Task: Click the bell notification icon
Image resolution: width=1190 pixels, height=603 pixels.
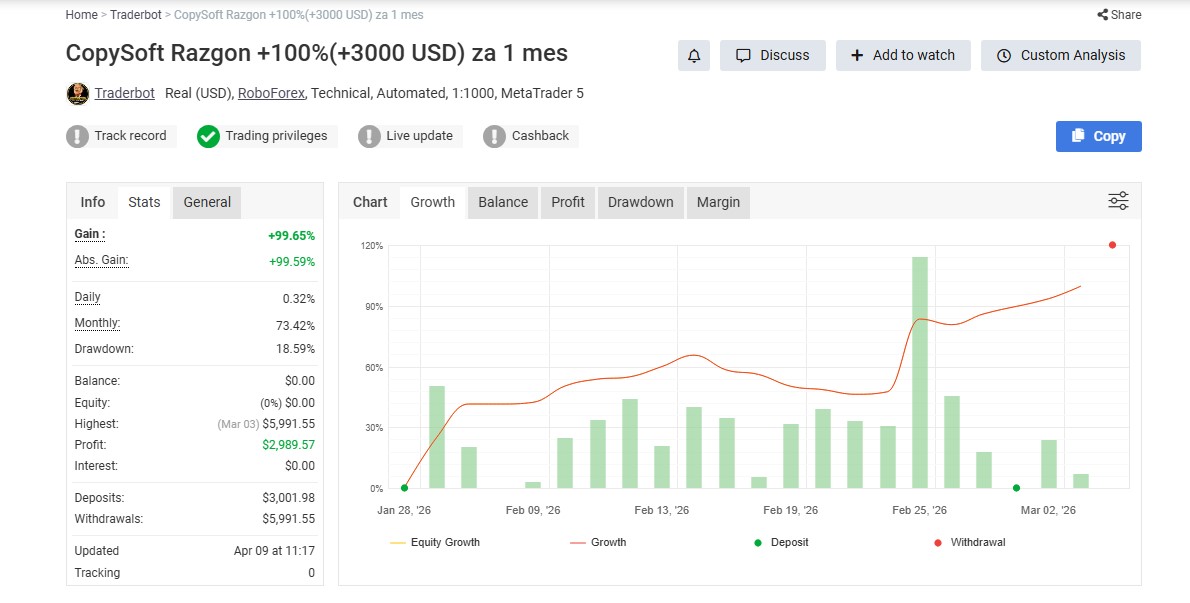Action: coord(694,55)
